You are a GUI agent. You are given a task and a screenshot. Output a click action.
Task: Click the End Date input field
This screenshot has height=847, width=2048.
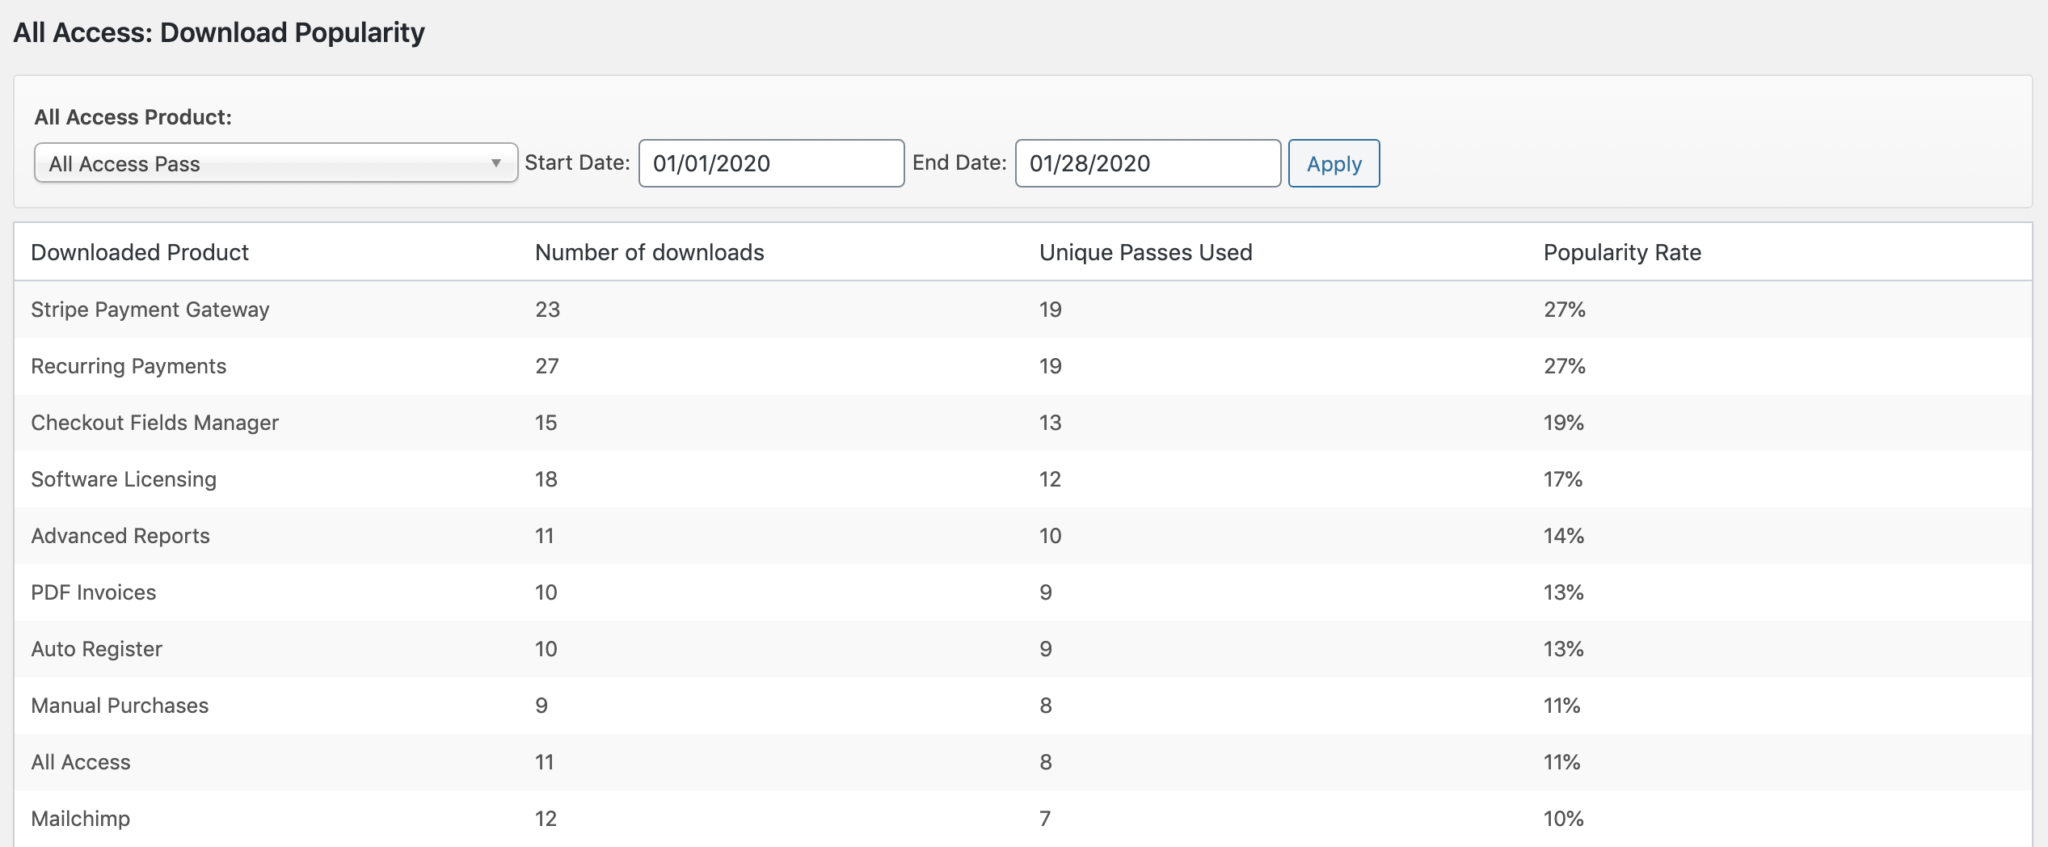(x=1147, y=163)
